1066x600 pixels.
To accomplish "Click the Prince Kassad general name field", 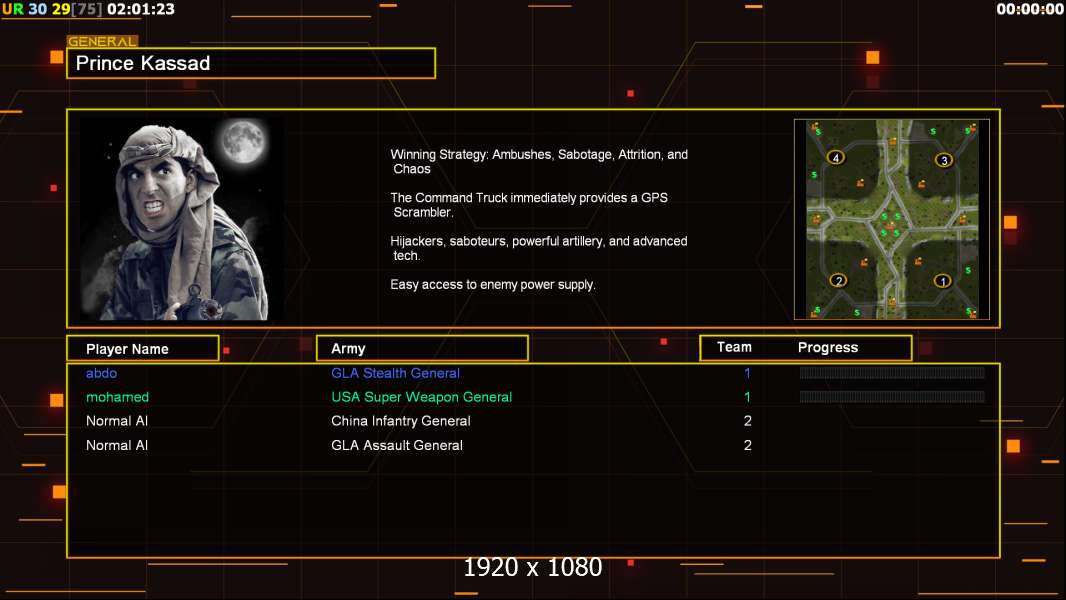I will [251, 63].
